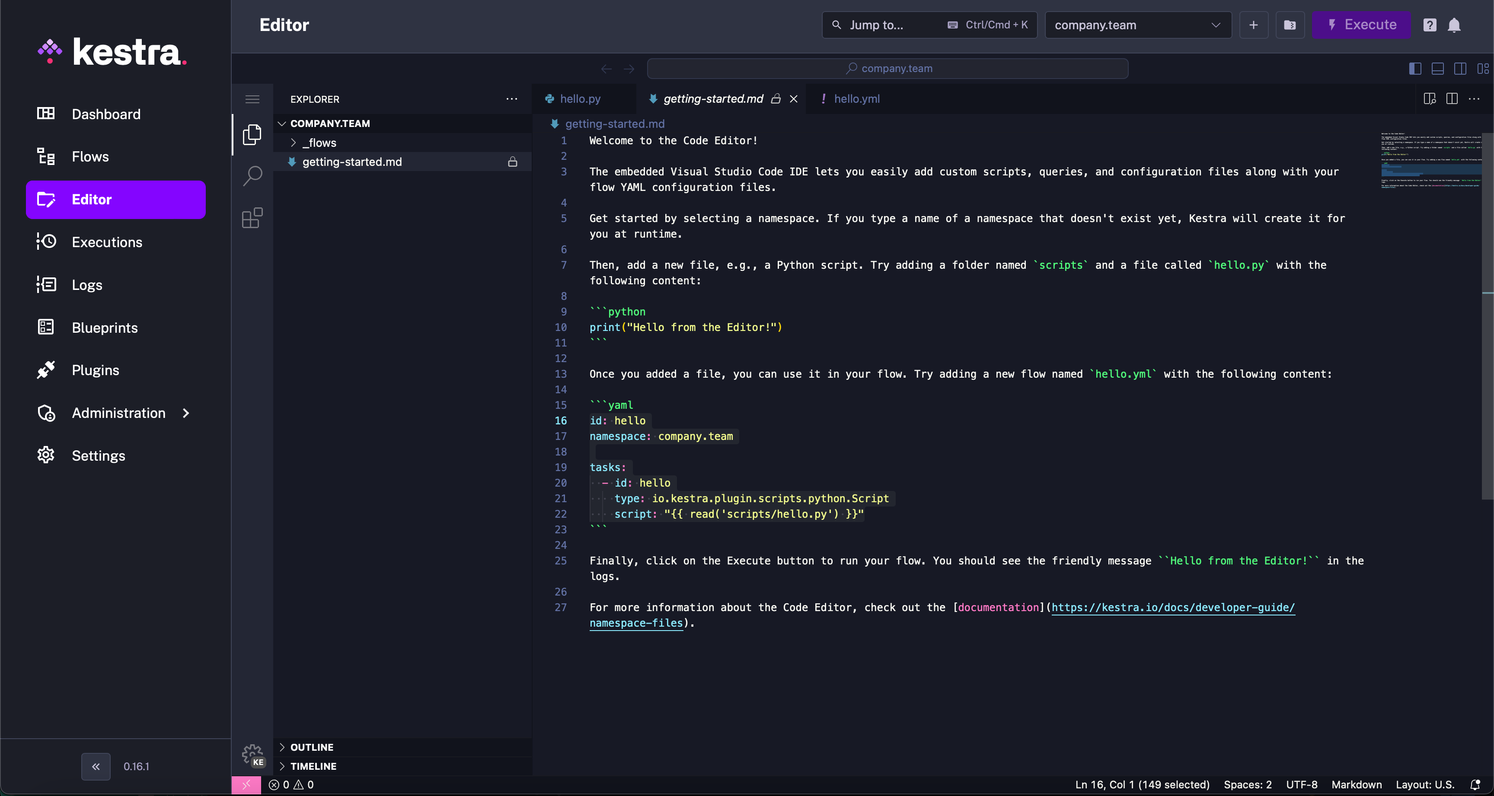This screenshot has height=796, width=1494.
Task: Open the help question mark icon
Action: 1430,25
